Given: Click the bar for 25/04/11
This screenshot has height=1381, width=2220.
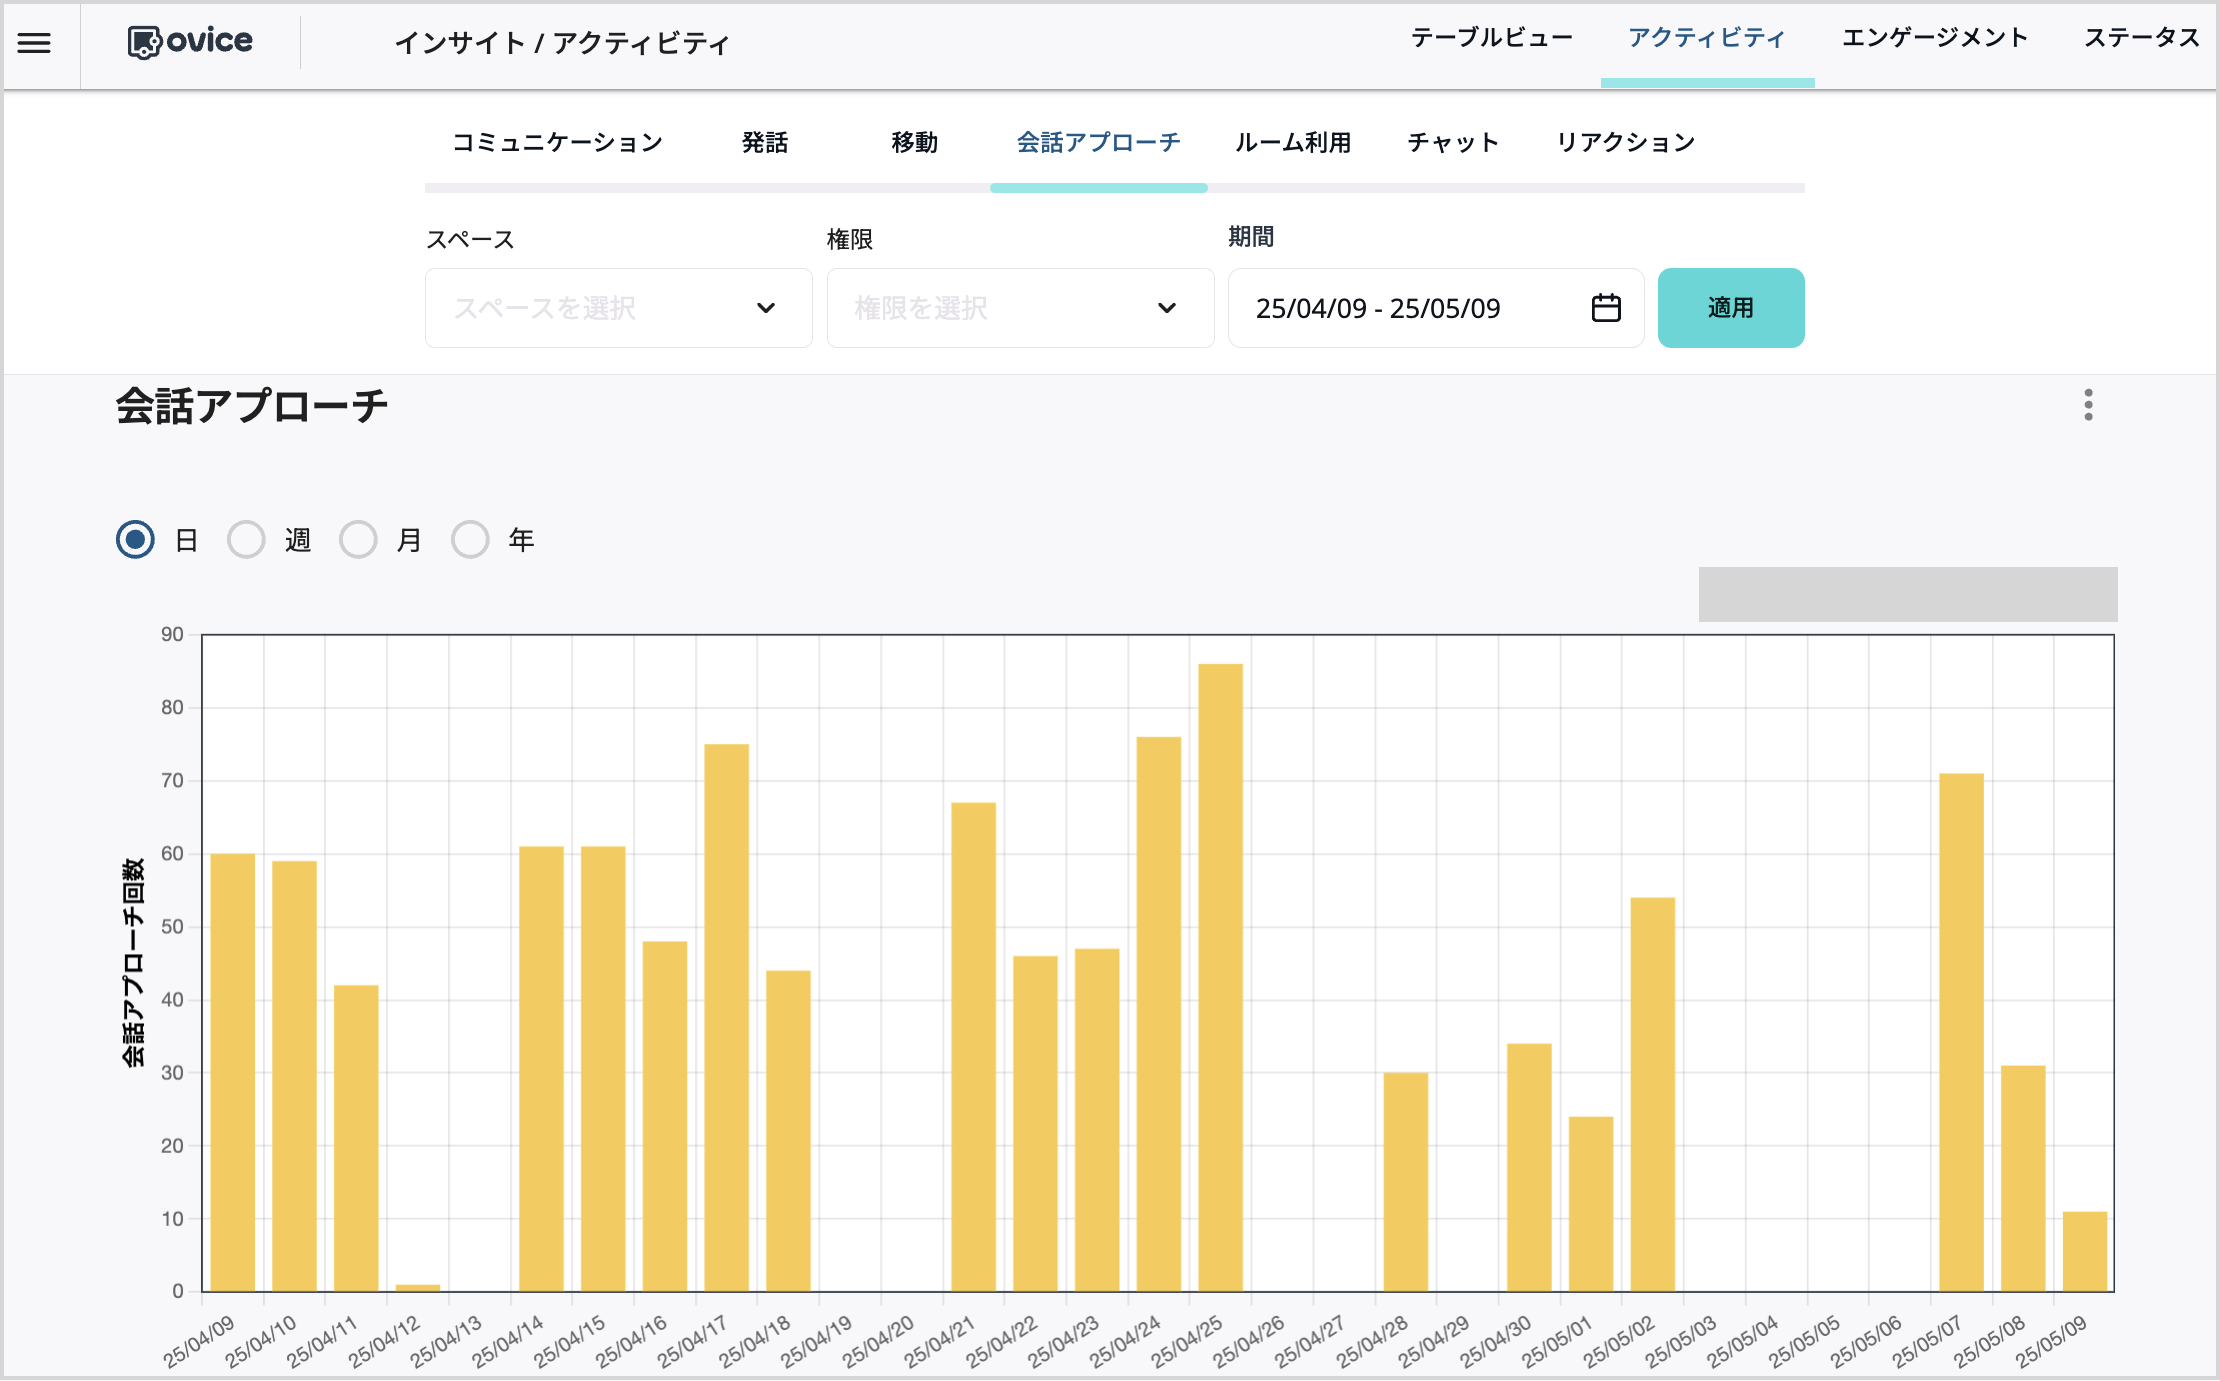Looking at the screenshot, I should coord(356,1138).
